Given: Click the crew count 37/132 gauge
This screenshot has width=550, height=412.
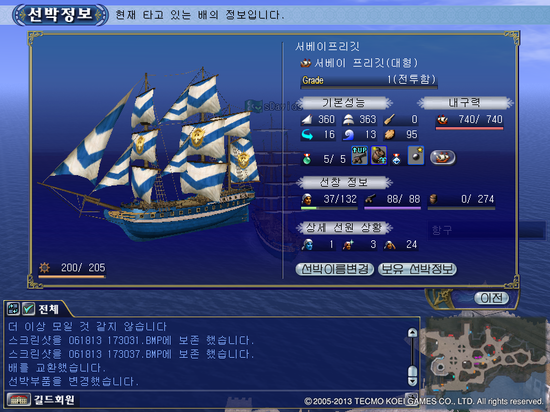Looking at the screenshot, I should 329,201.
